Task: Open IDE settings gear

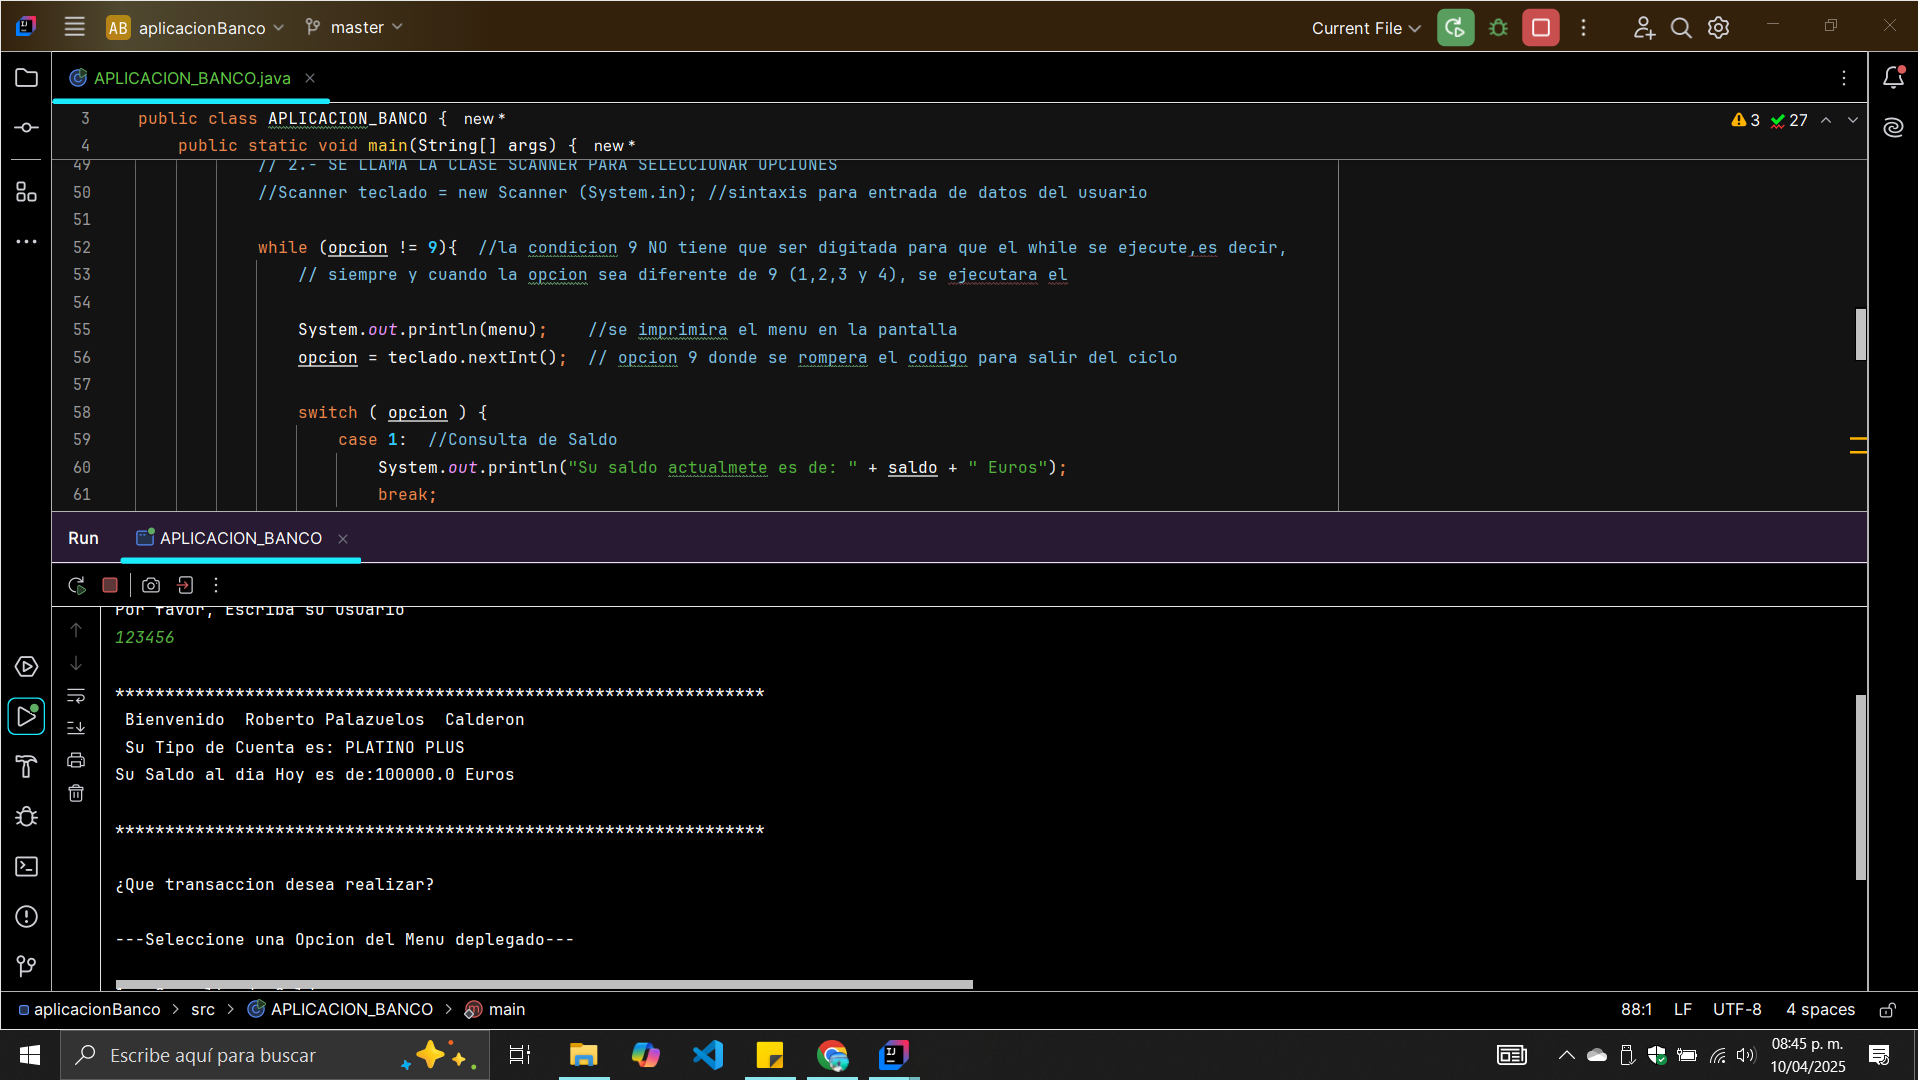Action: [x=1718, y=27]
